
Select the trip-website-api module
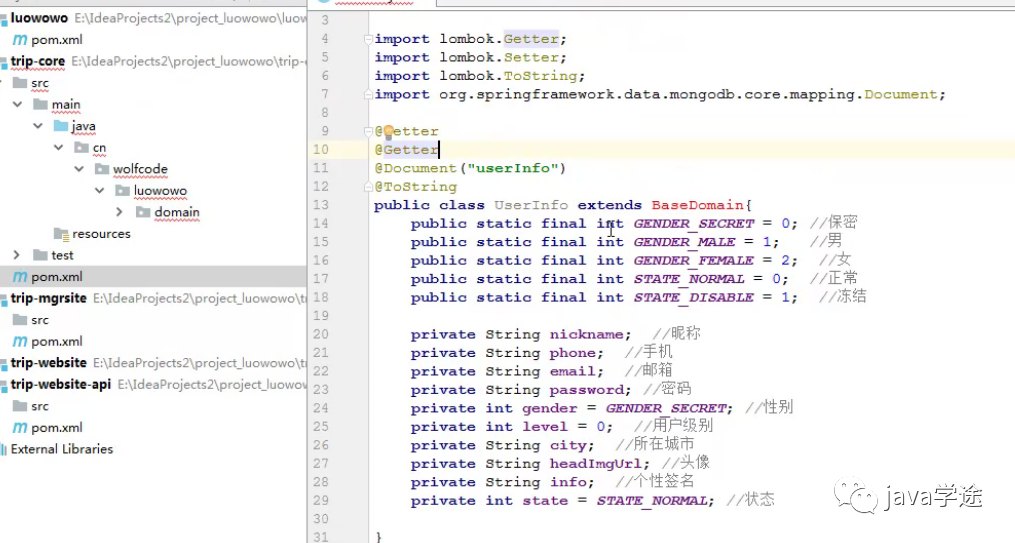pos(60,385)
